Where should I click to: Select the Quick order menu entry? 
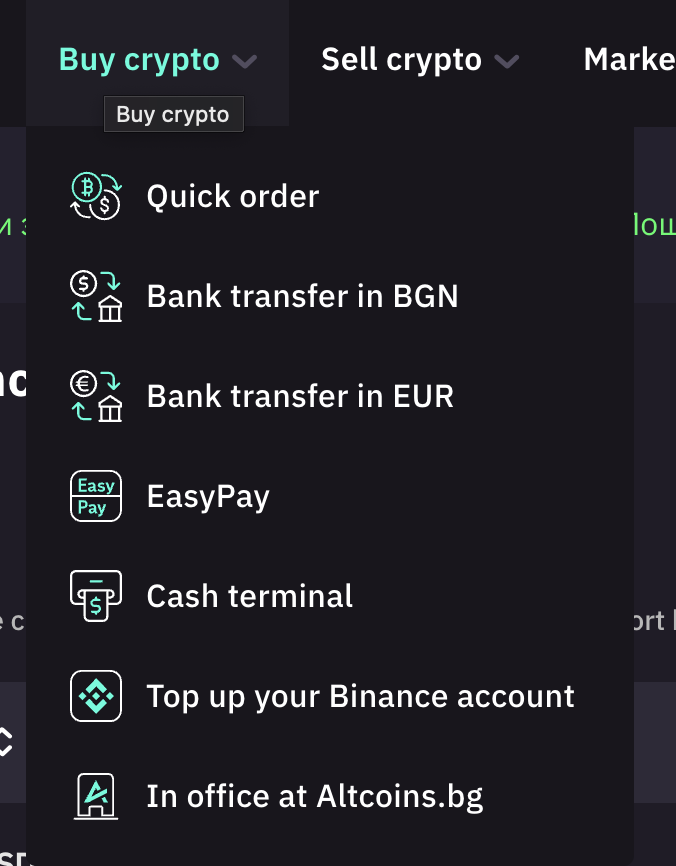(x=233, y=196)
